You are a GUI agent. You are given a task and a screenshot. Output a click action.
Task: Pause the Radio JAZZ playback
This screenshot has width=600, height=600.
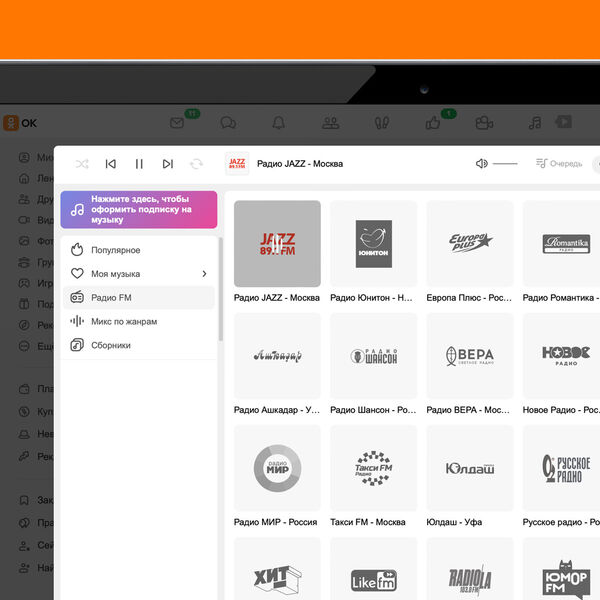139,163
